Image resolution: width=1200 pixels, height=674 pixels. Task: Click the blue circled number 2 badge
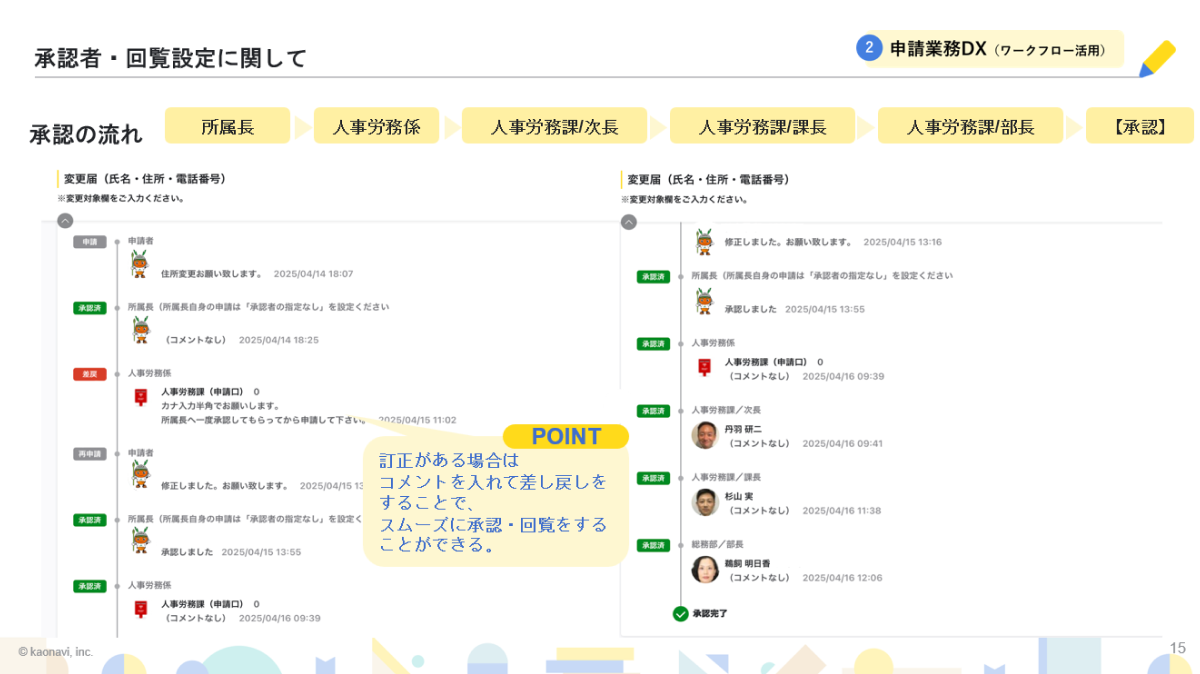pos(869,48)
